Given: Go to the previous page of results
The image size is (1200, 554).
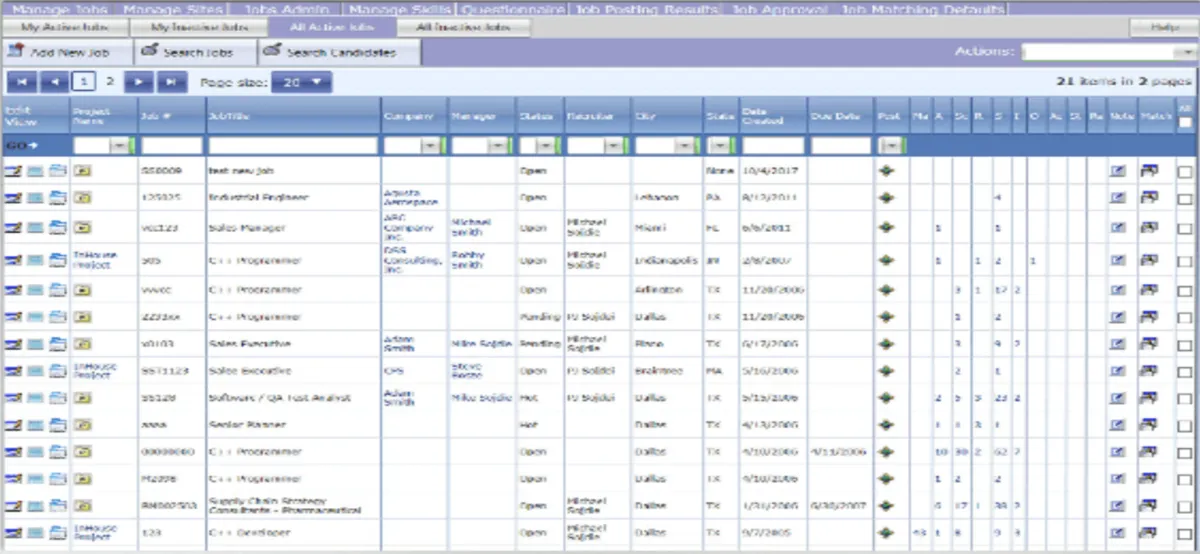Looking at the screenshot, I should point(55,82).
